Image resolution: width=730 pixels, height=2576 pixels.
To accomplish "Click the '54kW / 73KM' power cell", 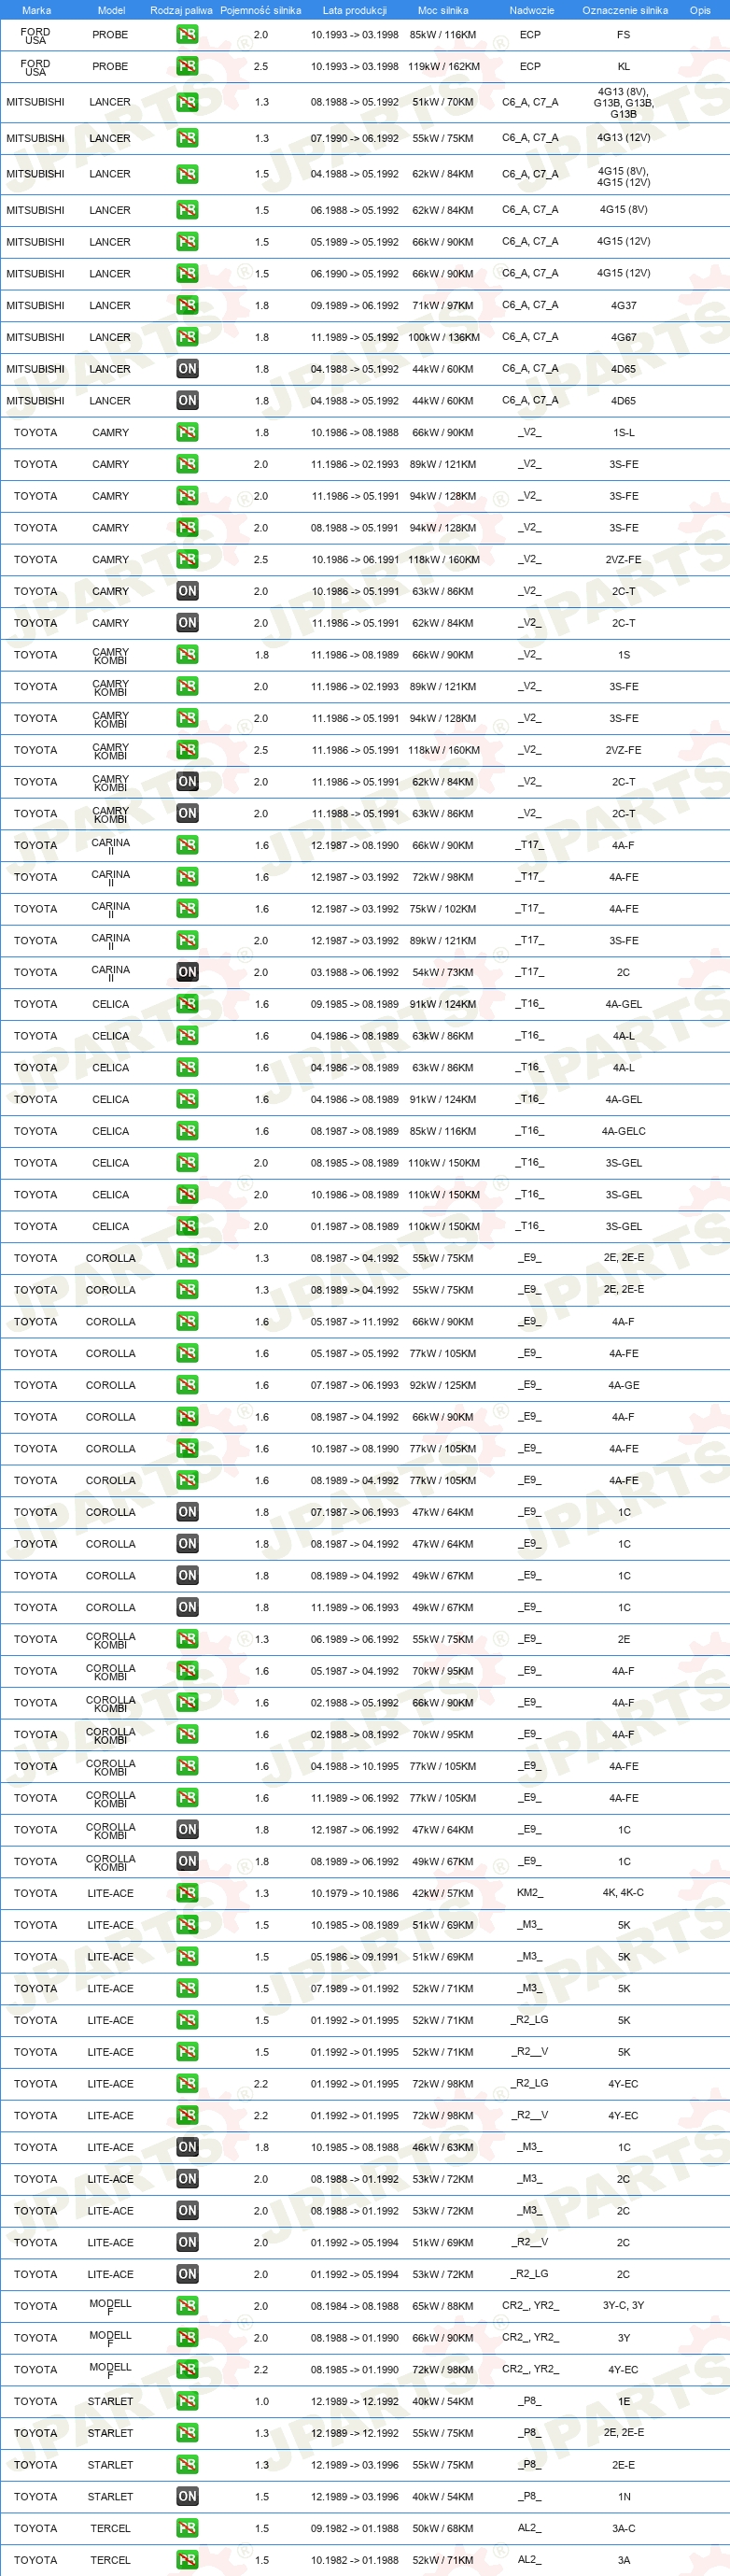I will tap(443, 972).
